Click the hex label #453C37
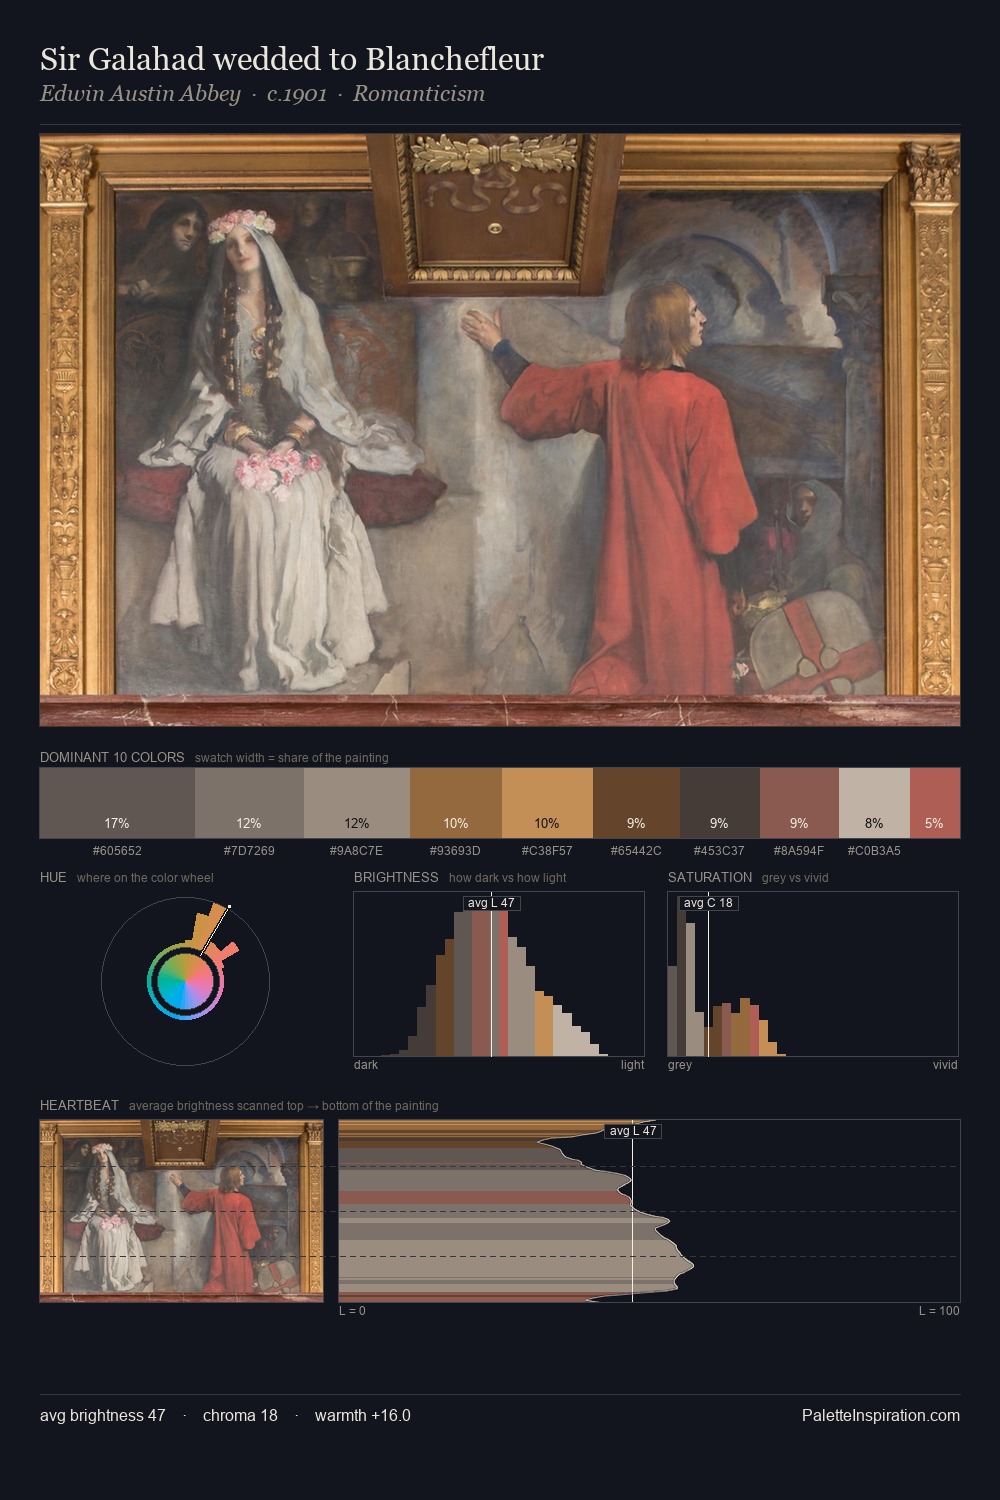The width and height of the screenshot is (1000, 1500). coord(720,851)
